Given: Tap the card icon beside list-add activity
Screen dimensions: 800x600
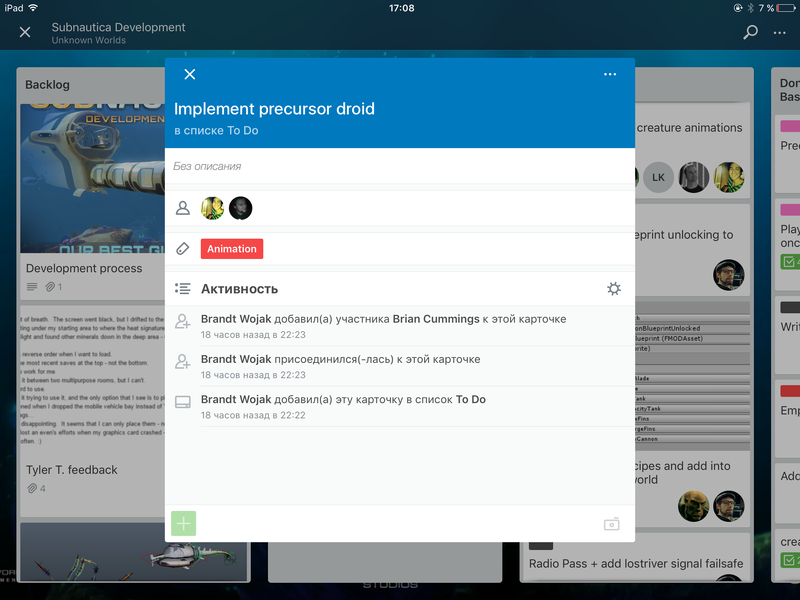Looking at the screenshot, I should click(x=183, y=402).
